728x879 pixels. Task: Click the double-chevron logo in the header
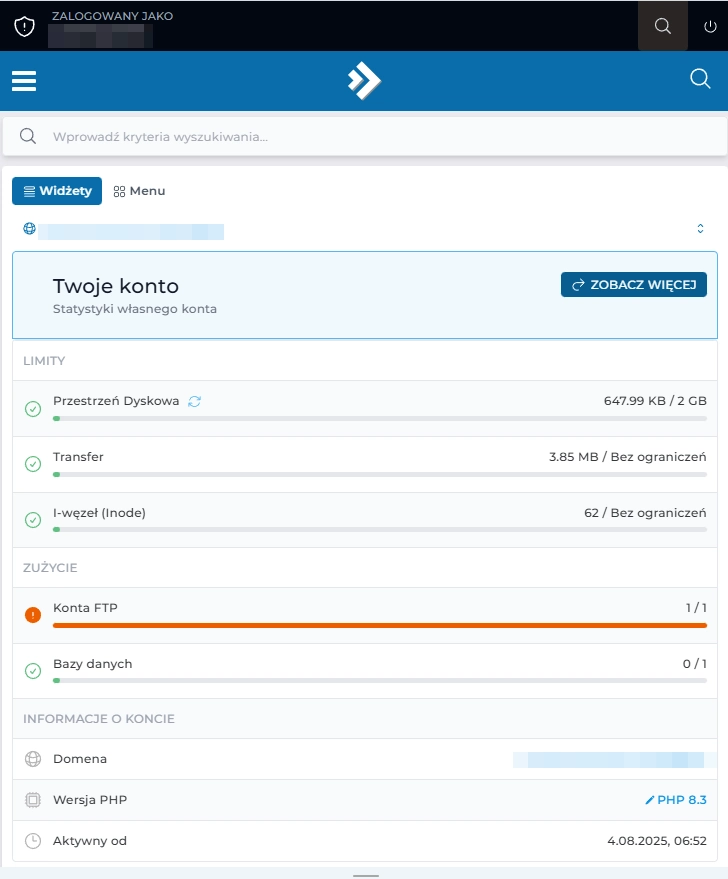pyautogui.click(x=364, y=80)
